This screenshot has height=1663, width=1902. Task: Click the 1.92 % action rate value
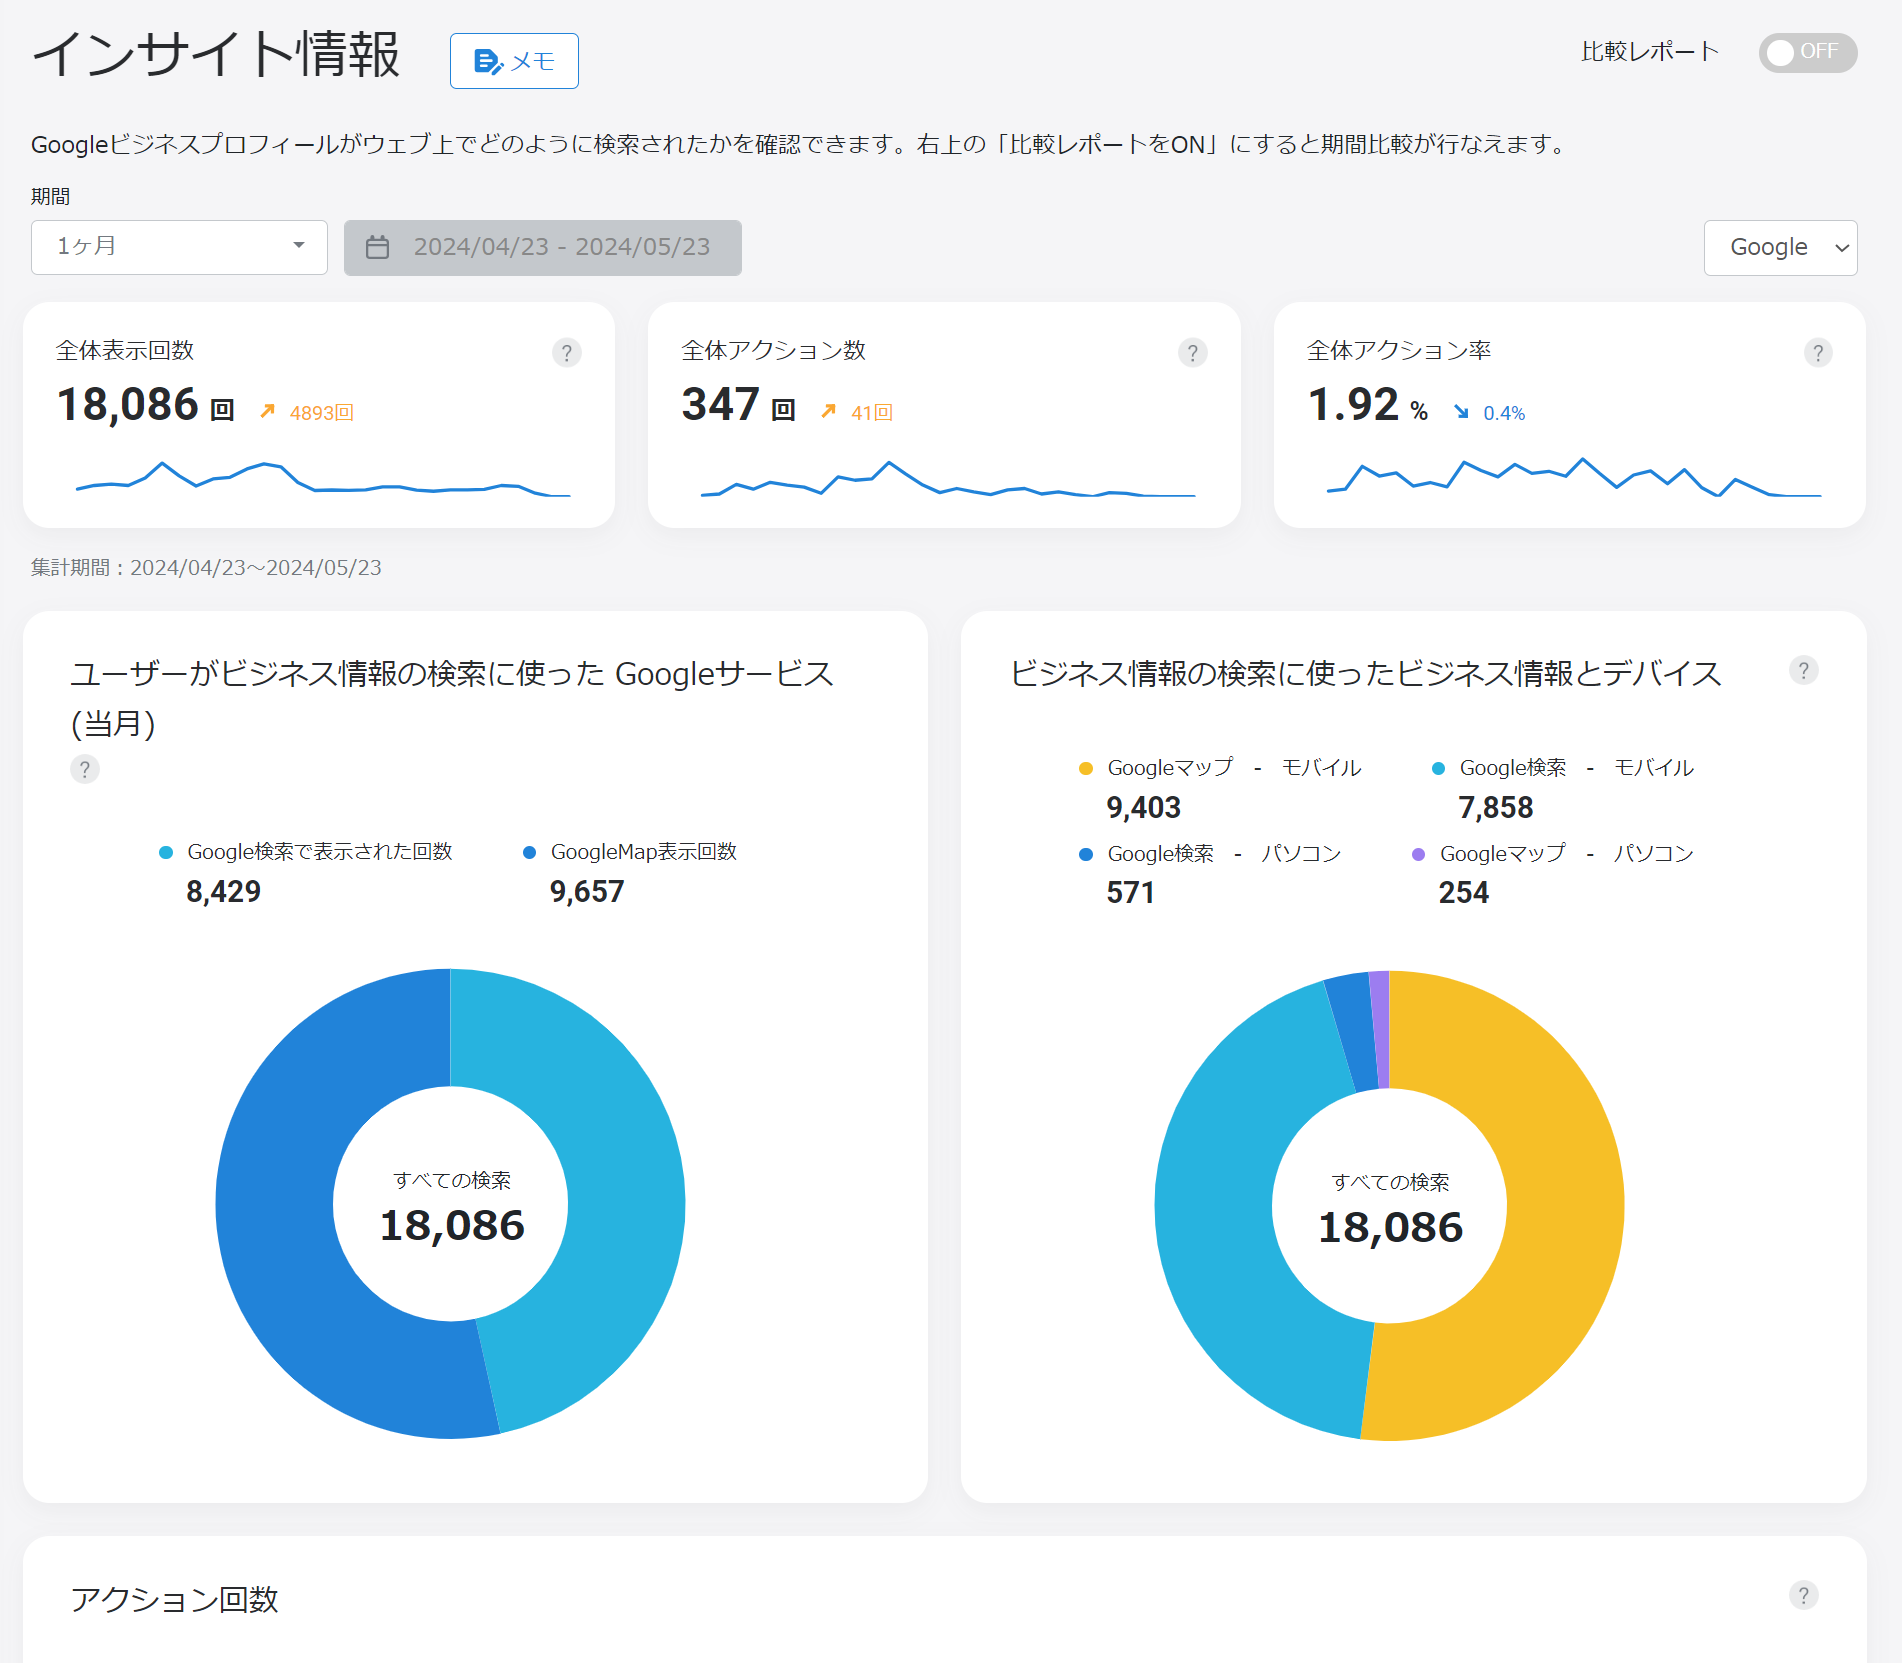click(1368, 405)
